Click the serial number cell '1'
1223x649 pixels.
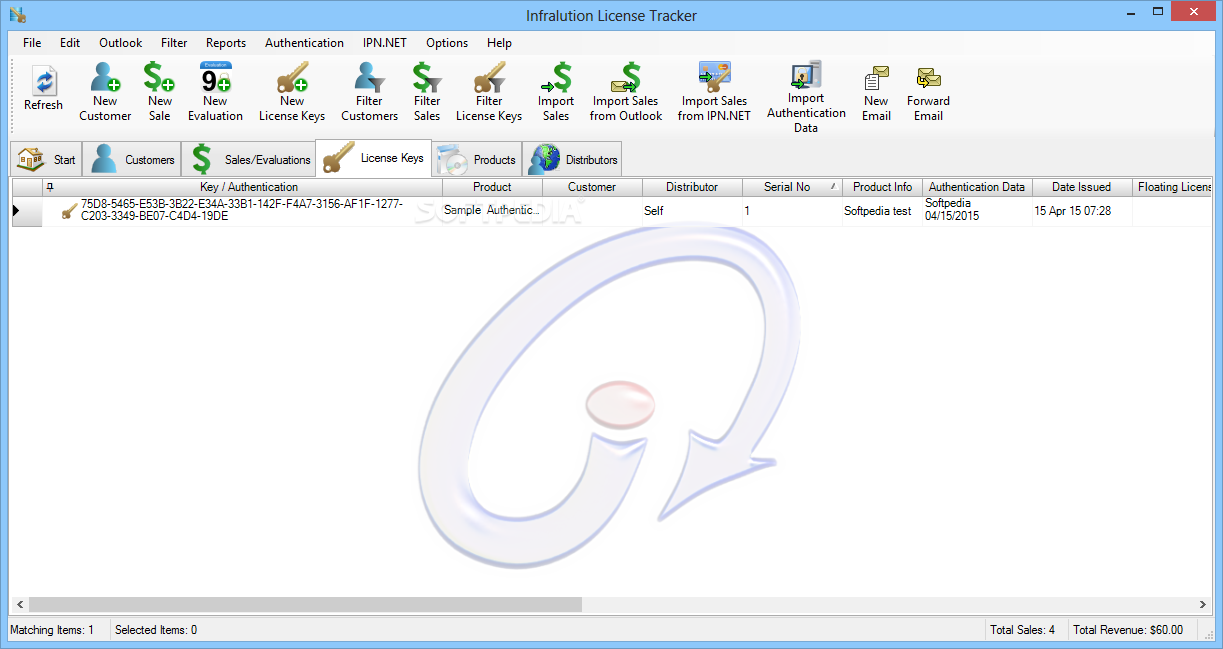792,211
